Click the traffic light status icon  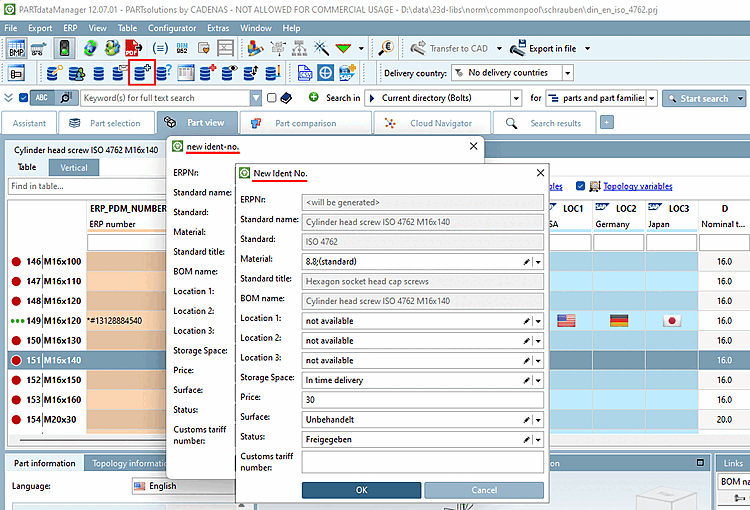coord(63,47)
